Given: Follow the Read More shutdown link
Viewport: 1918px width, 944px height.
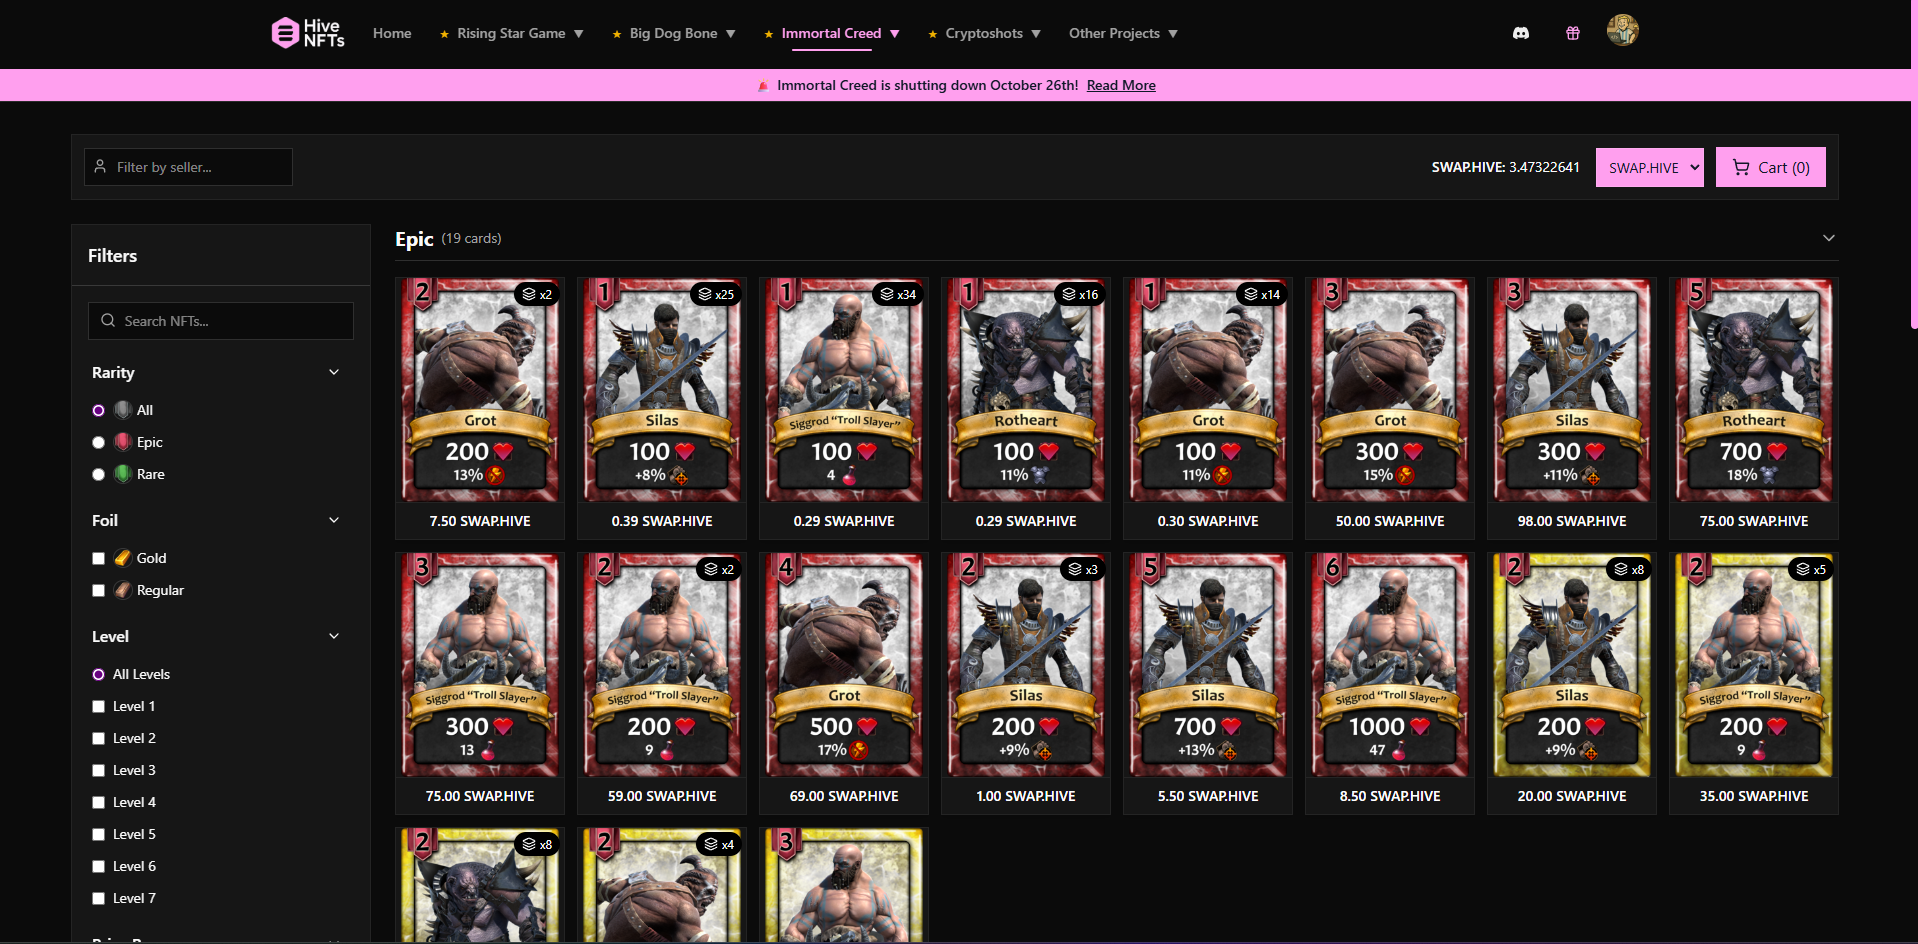Looking at the screenshot, I should [1121, 85].
